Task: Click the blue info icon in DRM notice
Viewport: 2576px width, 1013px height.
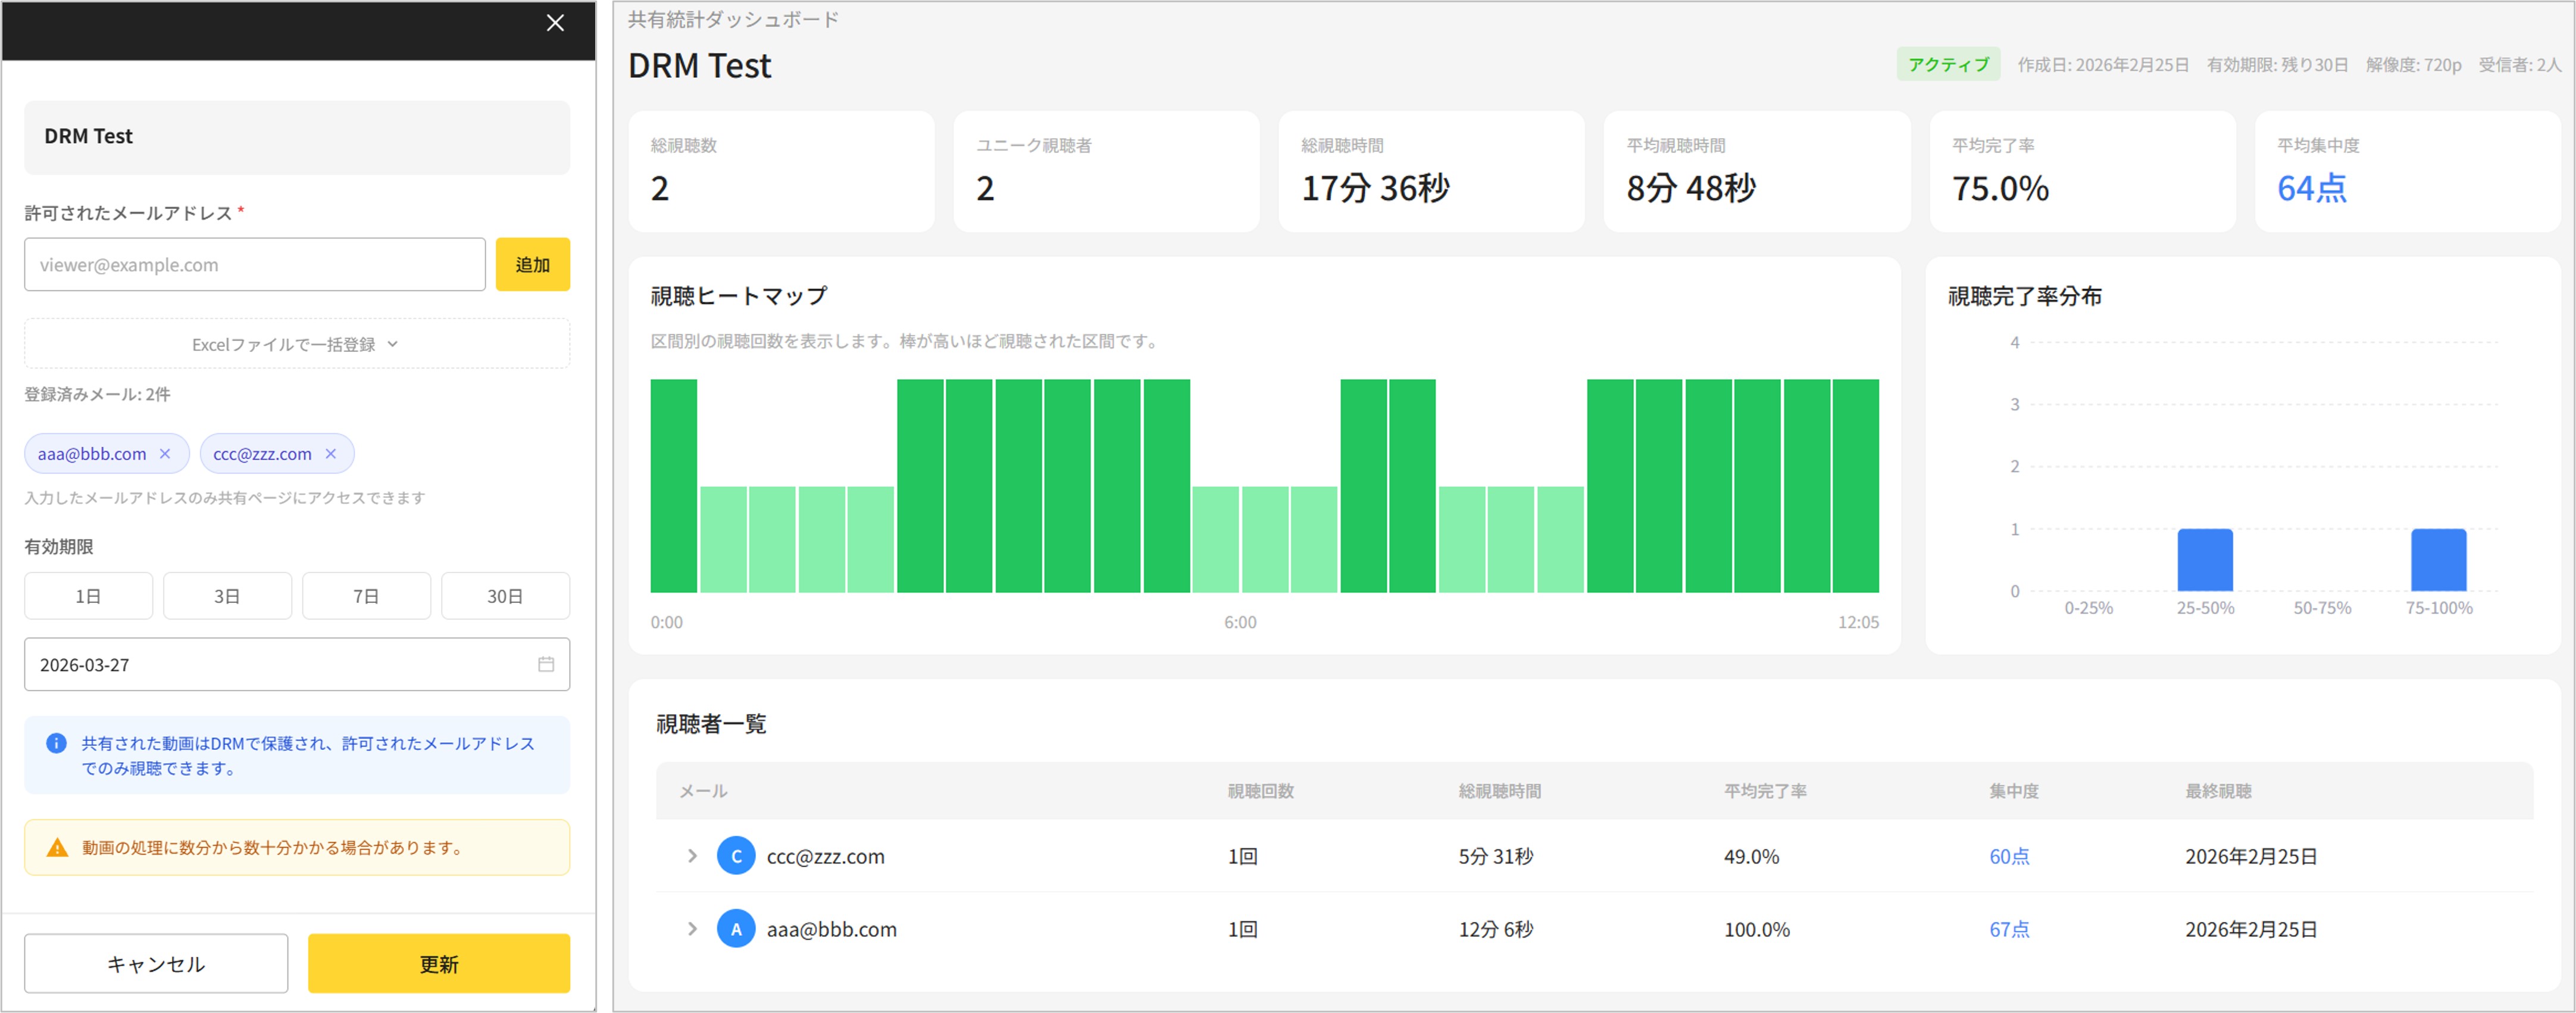Action: 56,743
